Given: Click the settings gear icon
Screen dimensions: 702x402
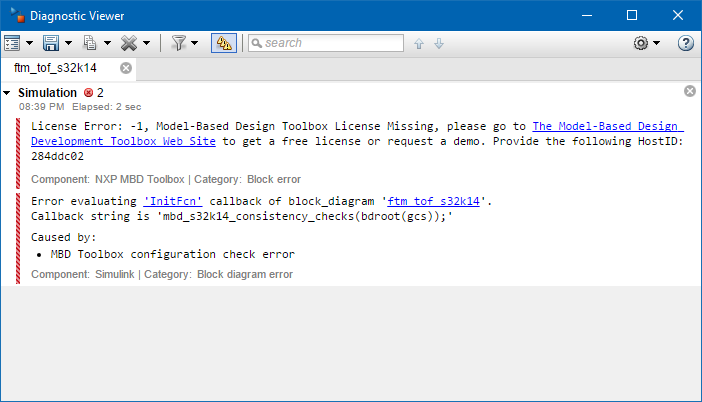Looking at the screenshot, I should tap(641, 43).
